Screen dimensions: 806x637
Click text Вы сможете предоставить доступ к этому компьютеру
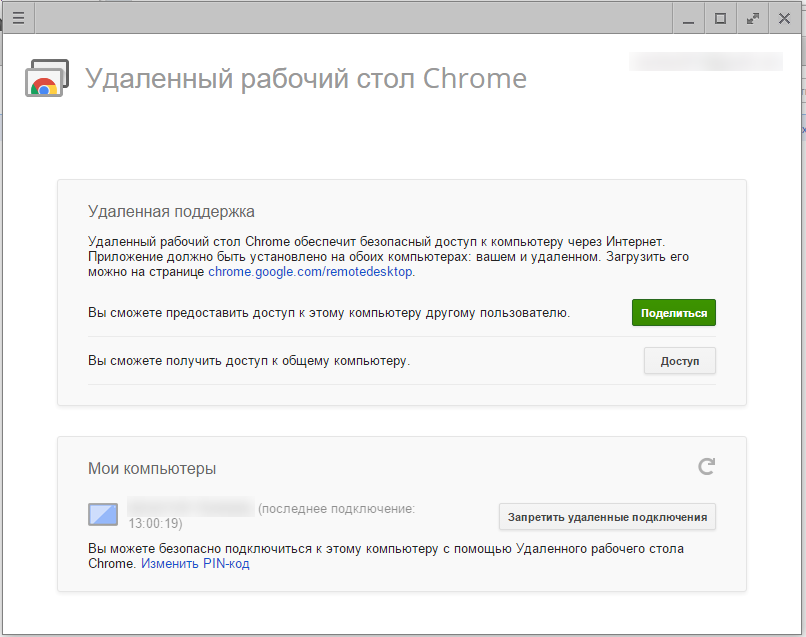click(329, 313)
